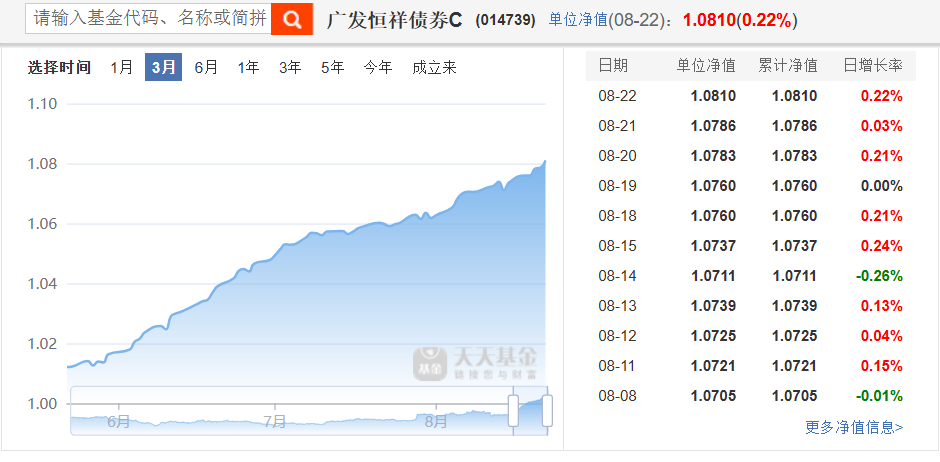Select the 08-22 date cell
Screen dimensions: 940x462
(x=617, y=96)
